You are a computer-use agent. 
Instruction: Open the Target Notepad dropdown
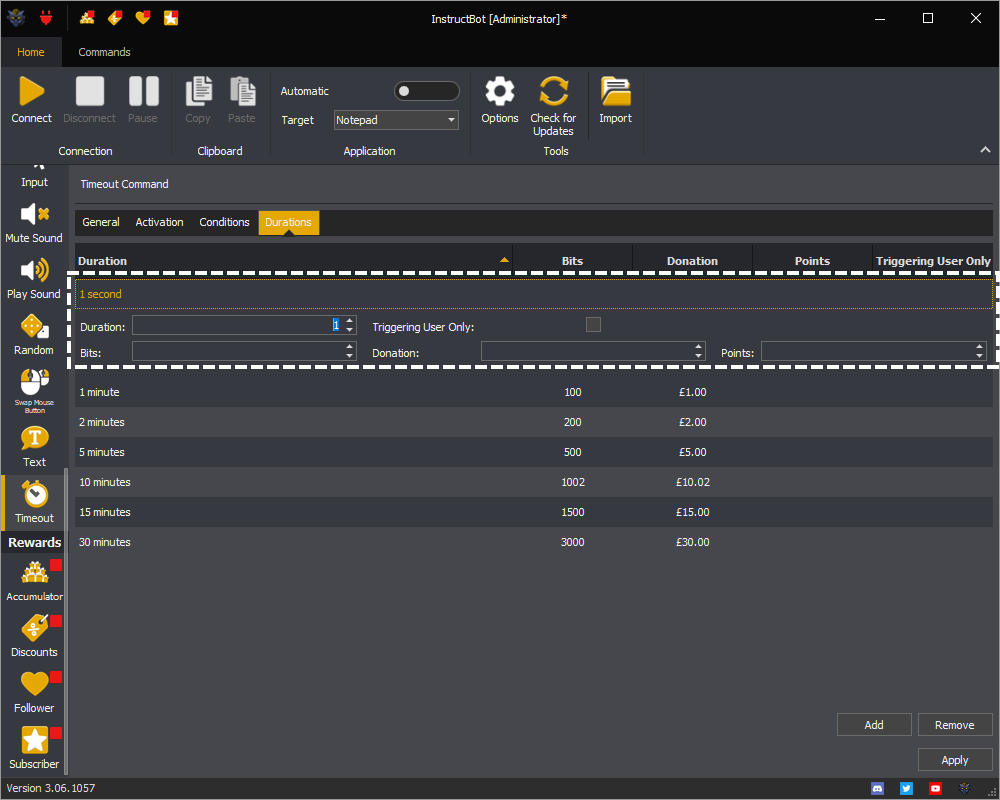396,120
